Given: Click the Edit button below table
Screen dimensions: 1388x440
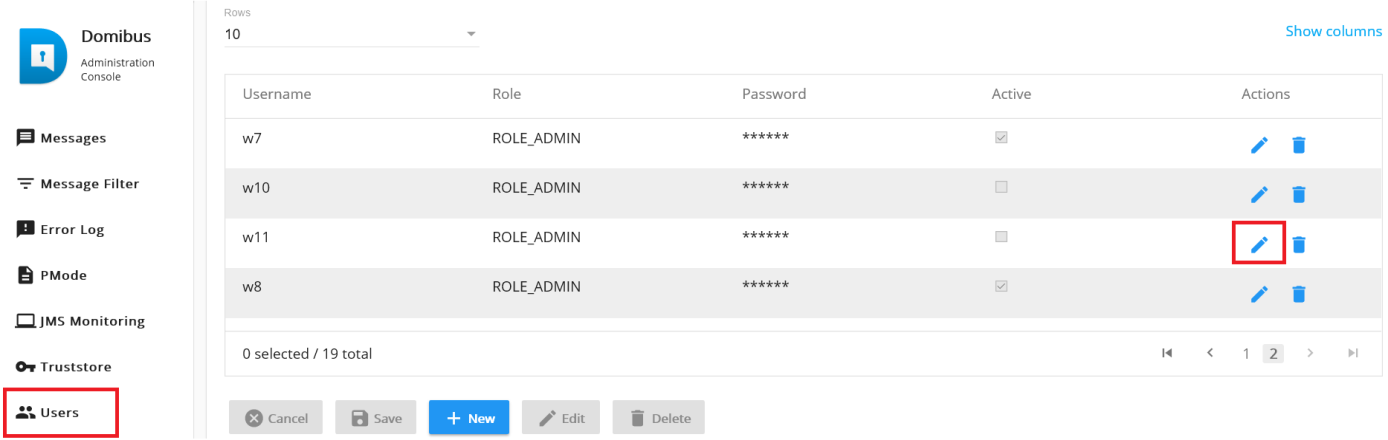Looking at the screenshot, I should pos(561,418).
